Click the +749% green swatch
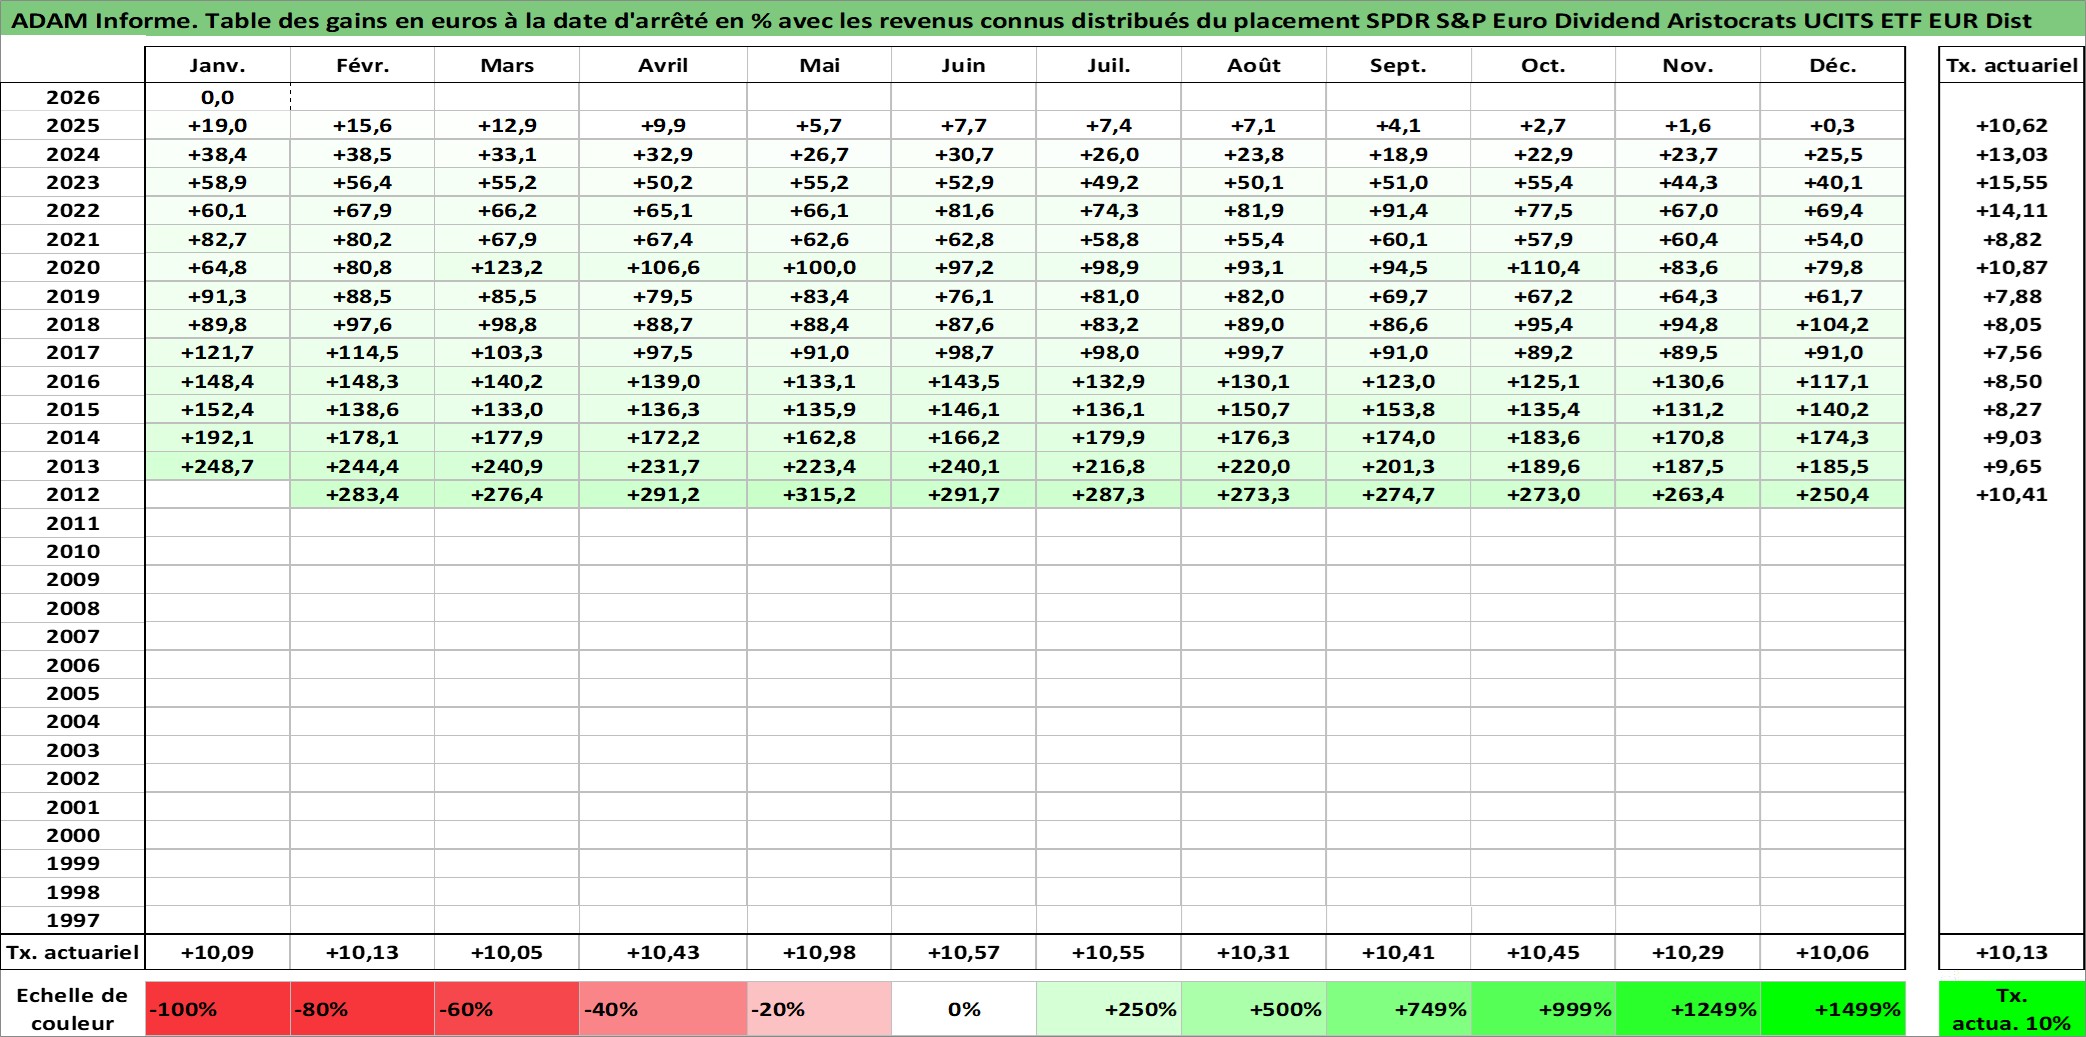The width and height of the screenshot is (2086, 1037). [1398, 1009]
